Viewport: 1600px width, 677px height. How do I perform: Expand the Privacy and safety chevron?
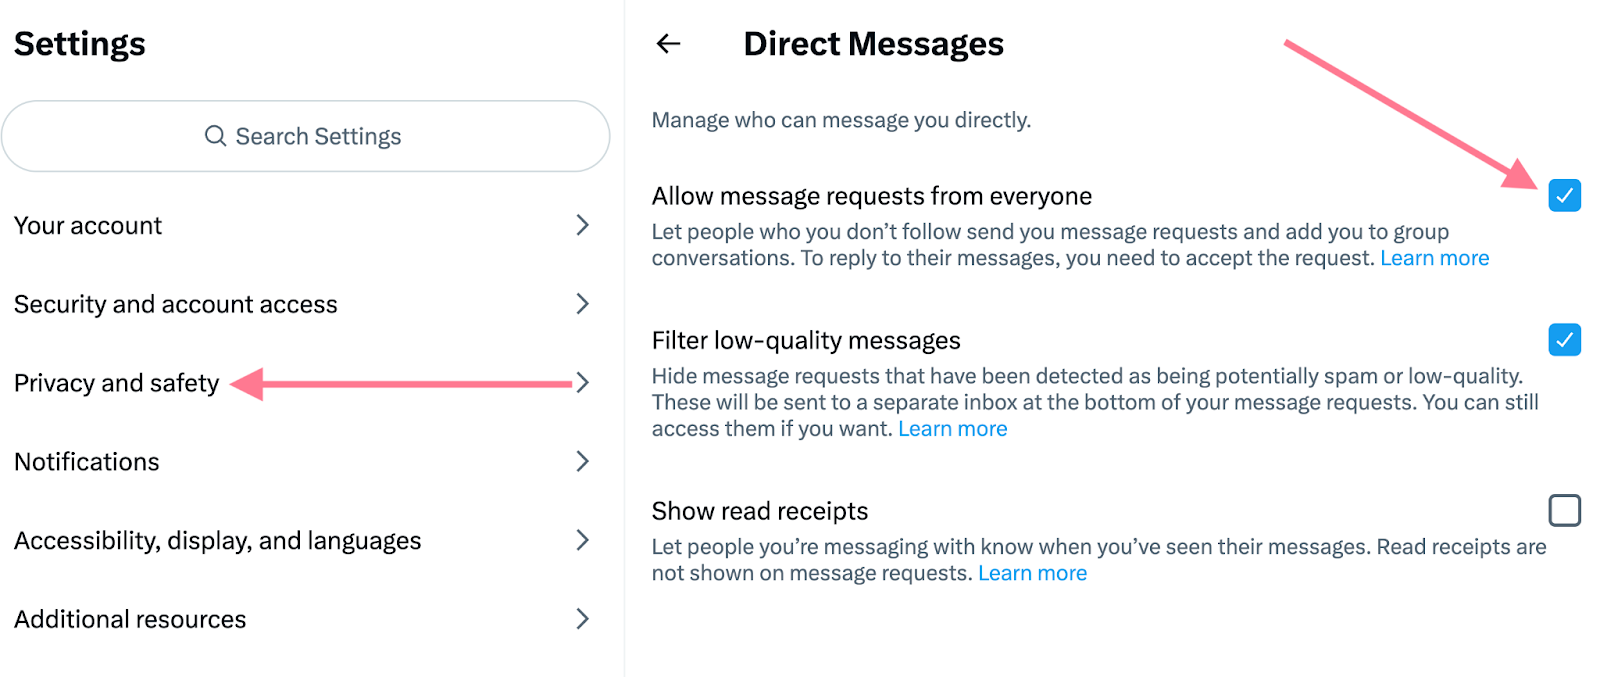(x=583, y=382)
